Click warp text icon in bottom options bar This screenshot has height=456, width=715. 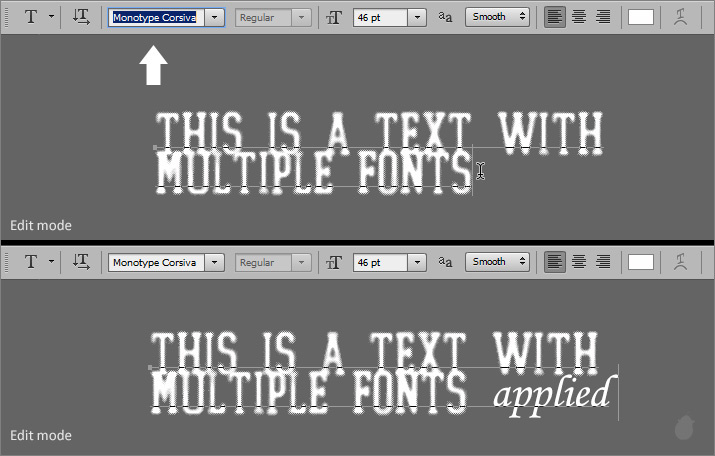(682, 262)
